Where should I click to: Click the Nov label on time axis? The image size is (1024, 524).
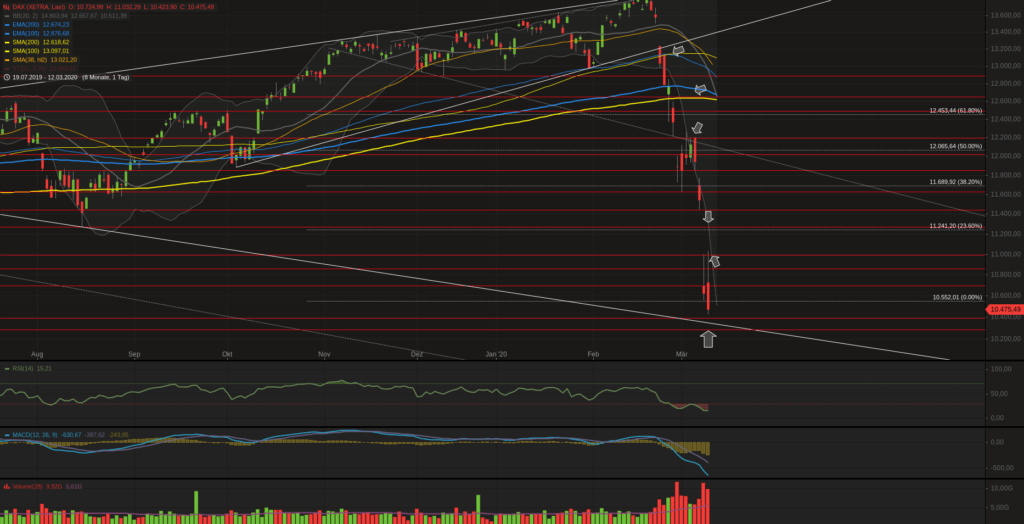click(324, 354)
